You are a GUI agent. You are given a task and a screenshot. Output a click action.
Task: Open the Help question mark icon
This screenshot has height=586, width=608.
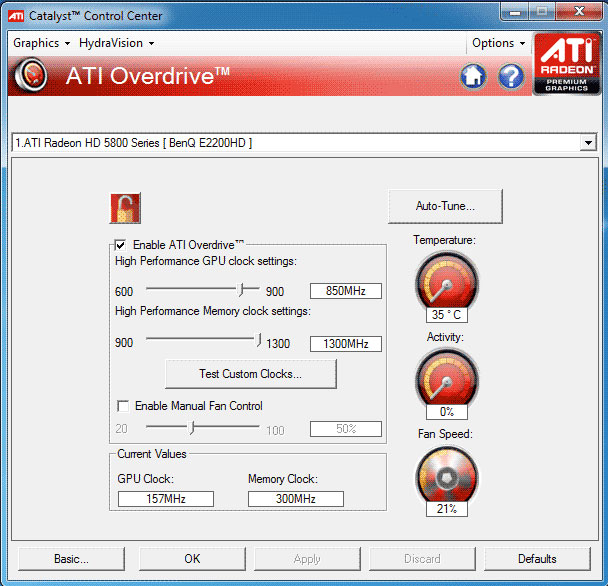tap(511, 76)
